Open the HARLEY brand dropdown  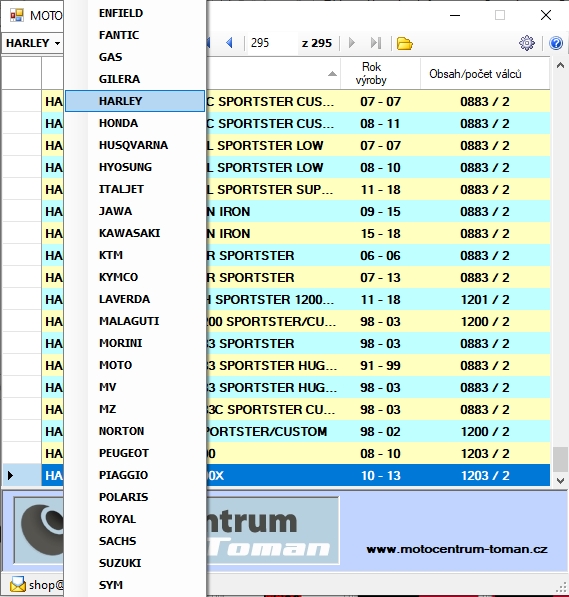point(33,43)
